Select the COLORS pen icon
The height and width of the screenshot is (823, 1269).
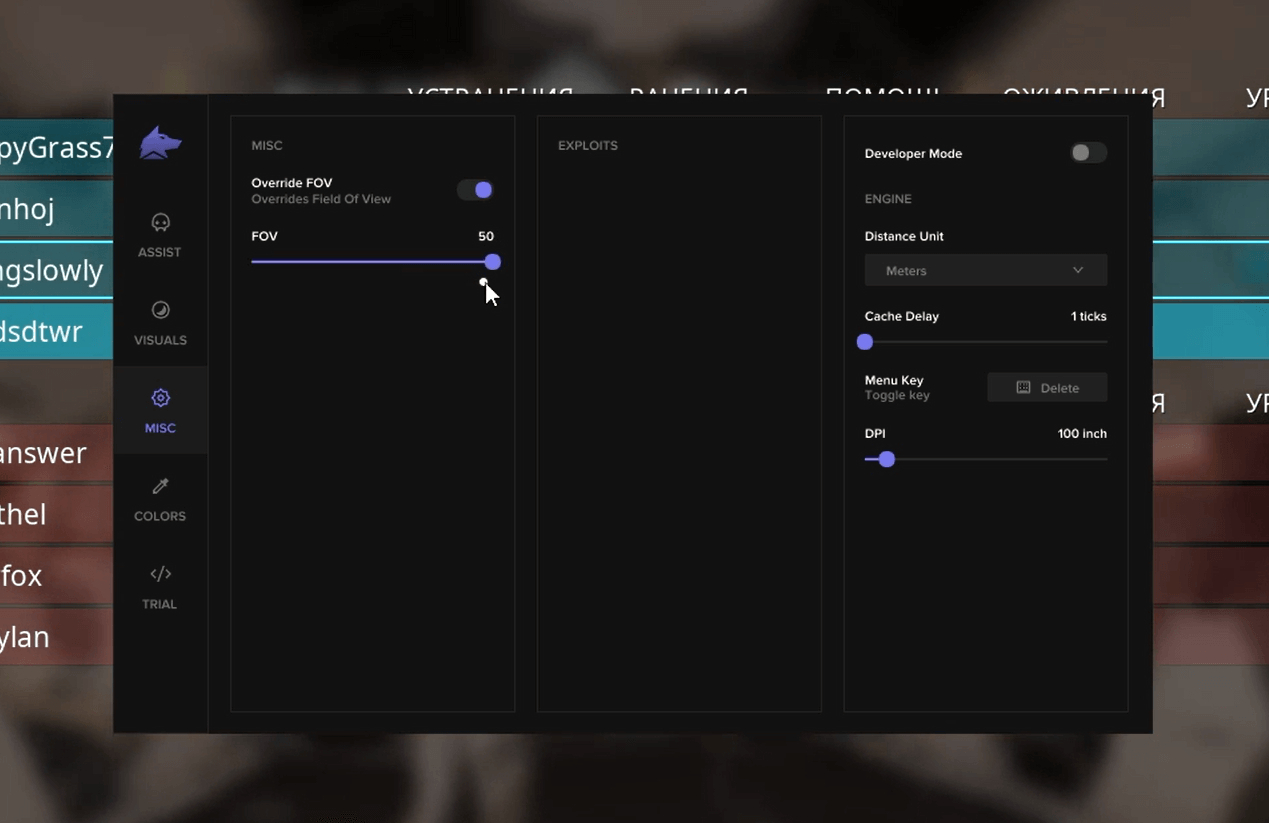[160, 485]
